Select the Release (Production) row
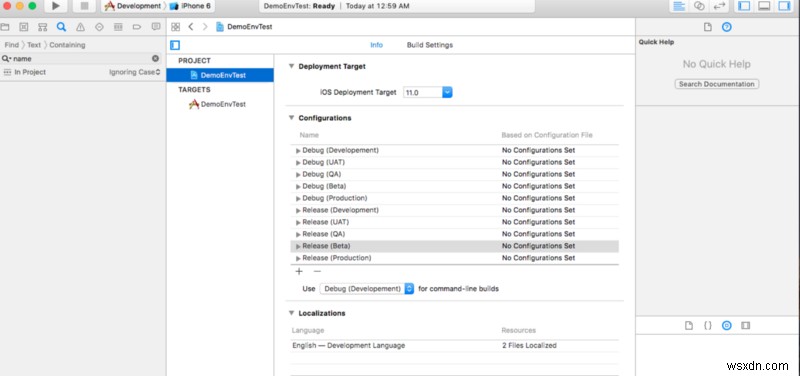Image resolution: width=800 pixels, height=376 pixels. coord(455,258)
